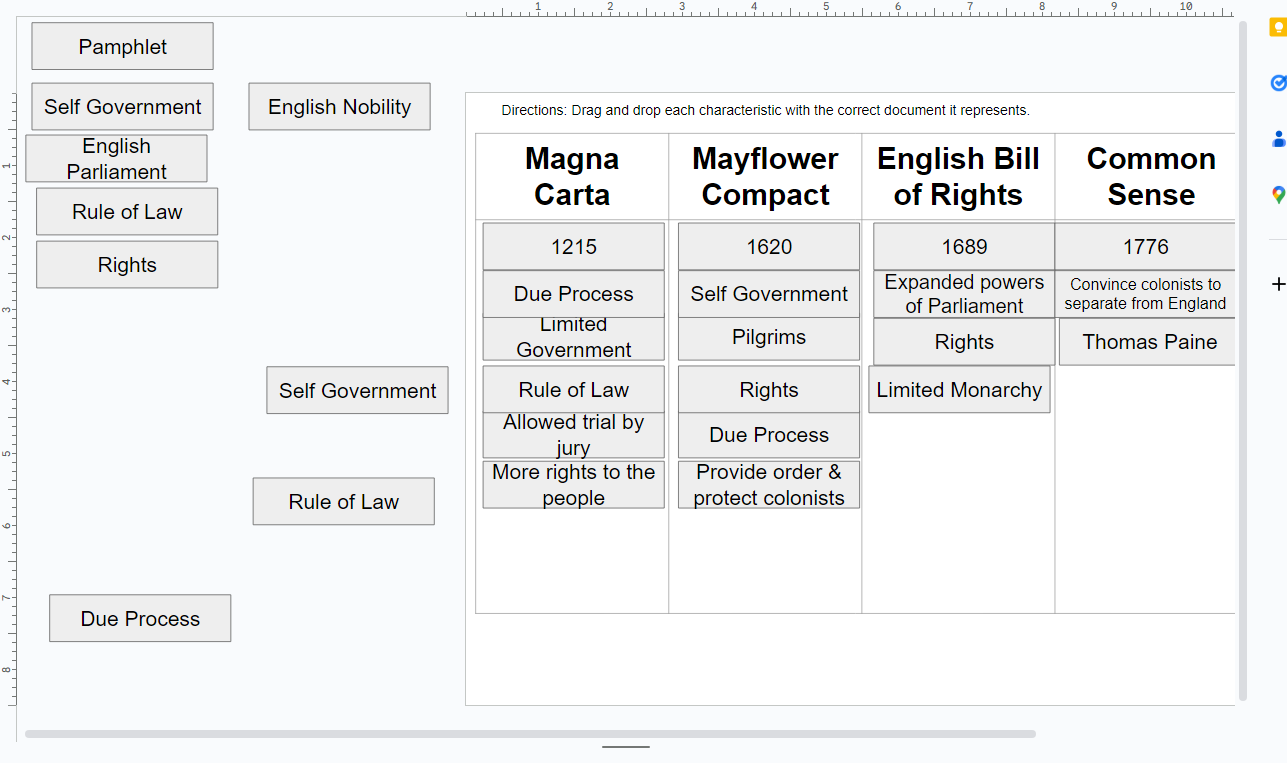The width and height of the screenshot is (1287, 763).
Task: Select Provide order & protect colonists box
Action: point(769,485)
